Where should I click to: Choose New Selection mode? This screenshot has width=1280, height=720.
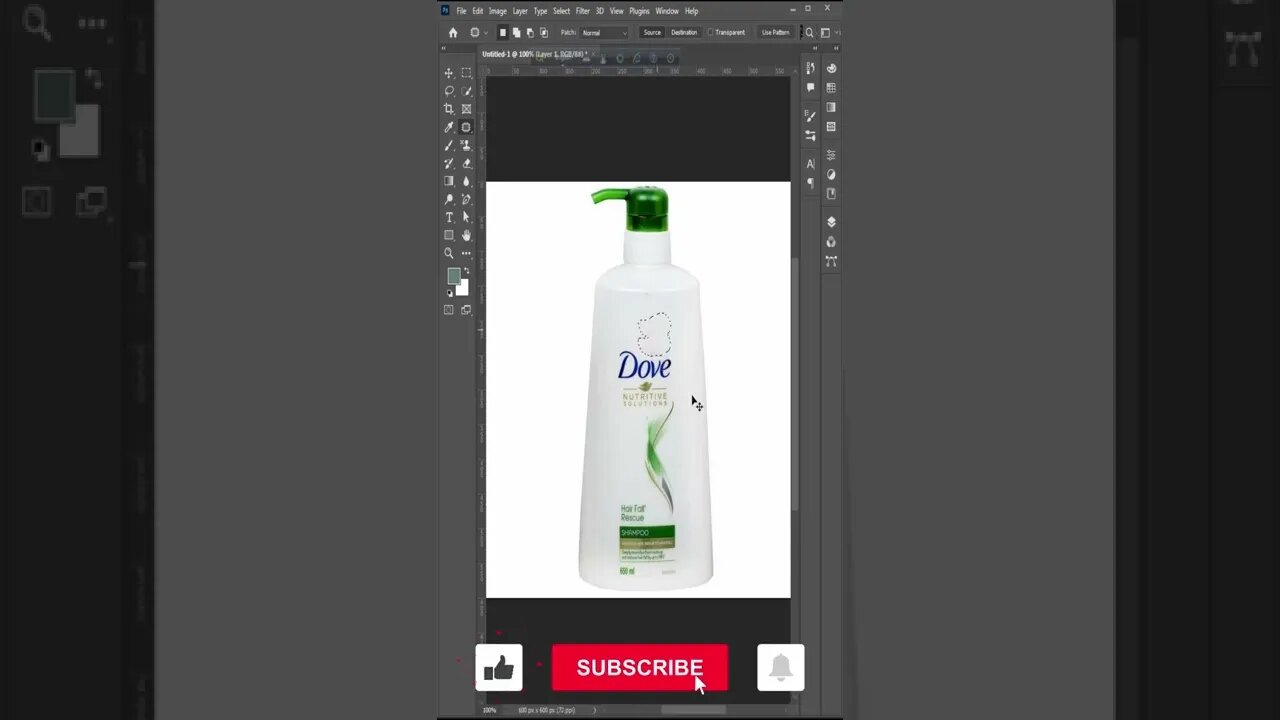tap(503, 32)
